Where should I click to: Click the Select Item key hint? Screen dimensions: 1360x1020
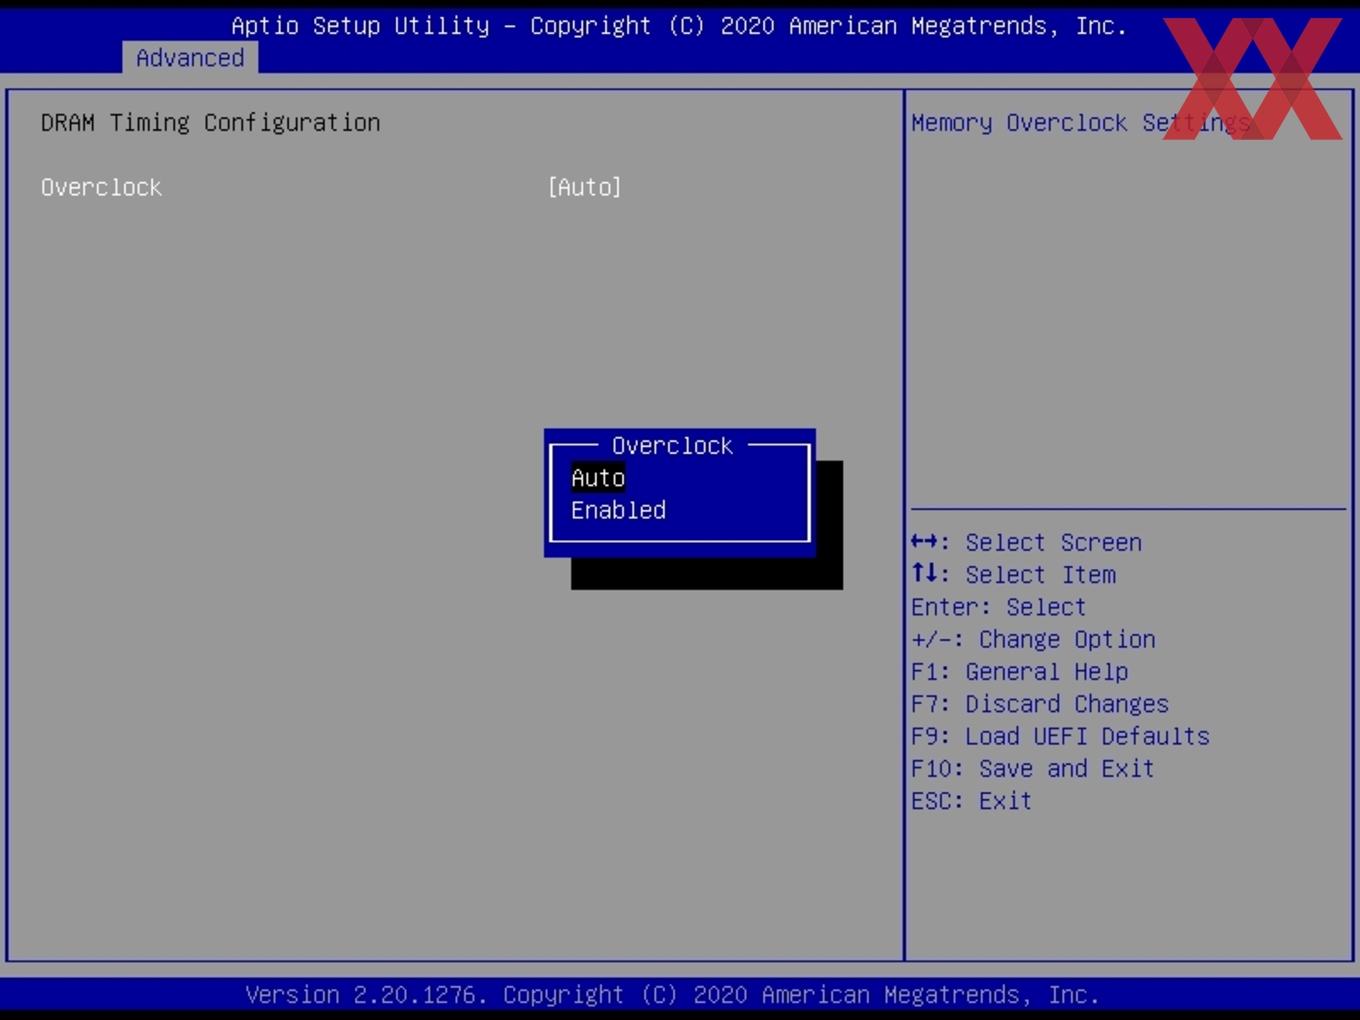[1013, 574]
